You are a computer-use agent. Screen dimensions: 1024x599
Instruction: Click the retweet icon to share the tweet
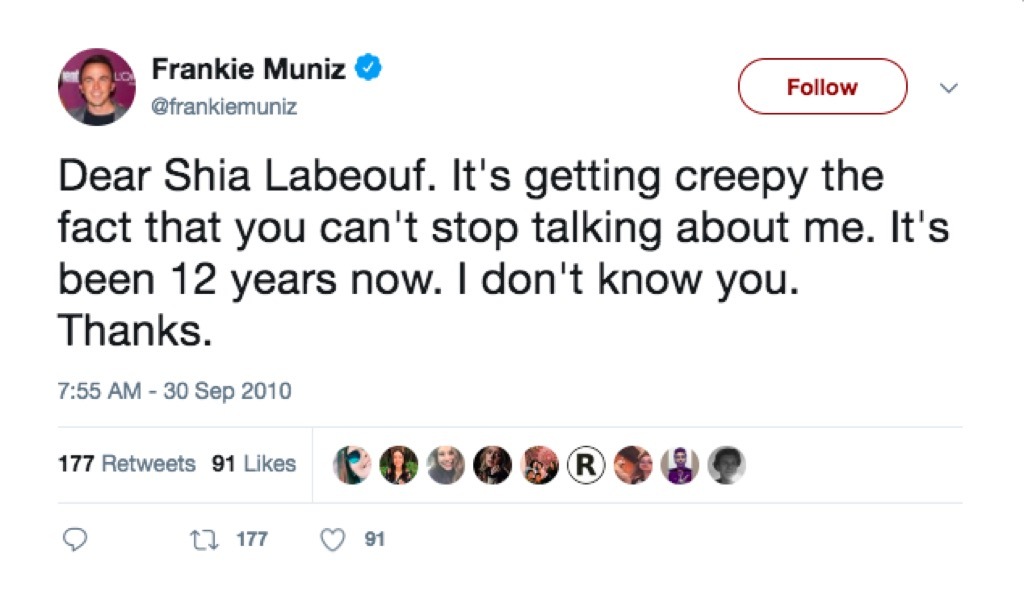pyautogui.click(x=206, y=538)
